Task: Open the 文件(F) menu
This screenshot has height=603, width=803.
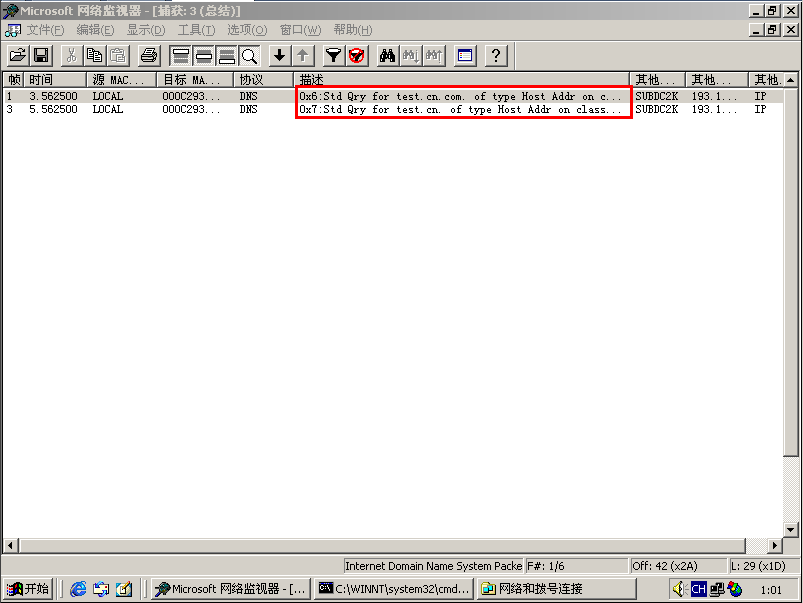Action: click(x=45, y=30)
